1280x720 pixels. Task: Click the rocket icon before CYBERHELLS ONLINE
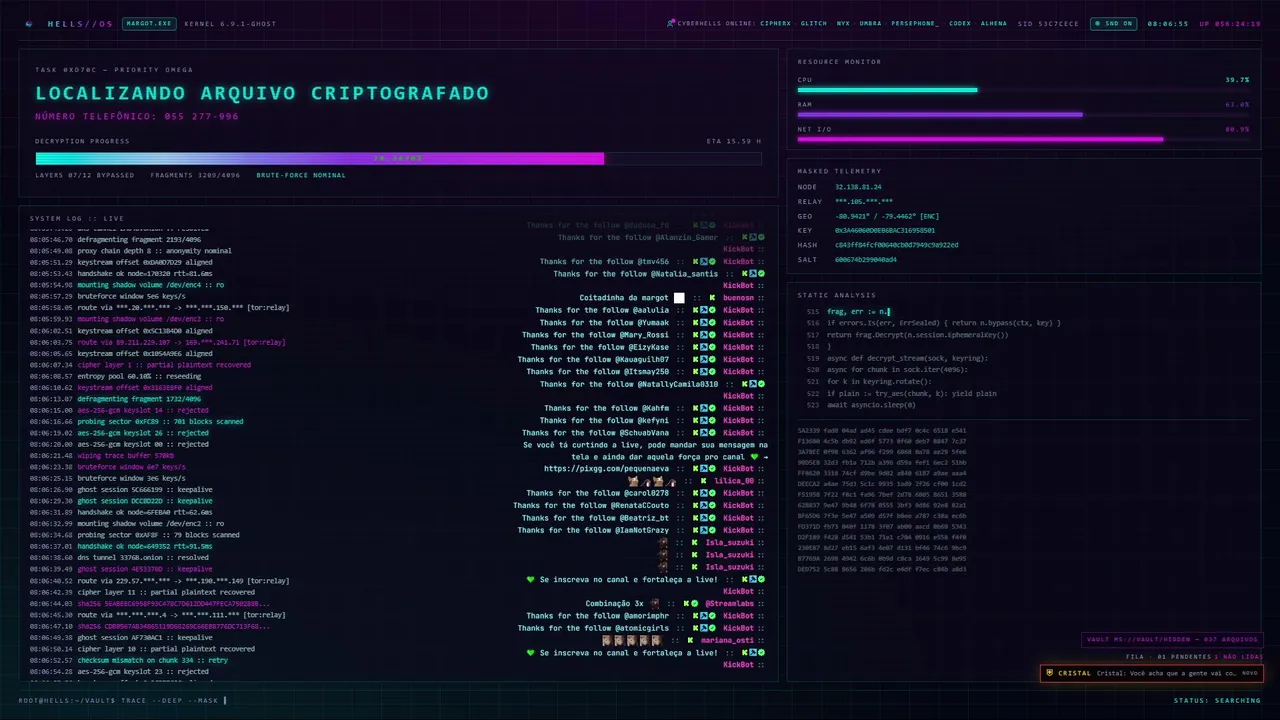pos(670,23)
